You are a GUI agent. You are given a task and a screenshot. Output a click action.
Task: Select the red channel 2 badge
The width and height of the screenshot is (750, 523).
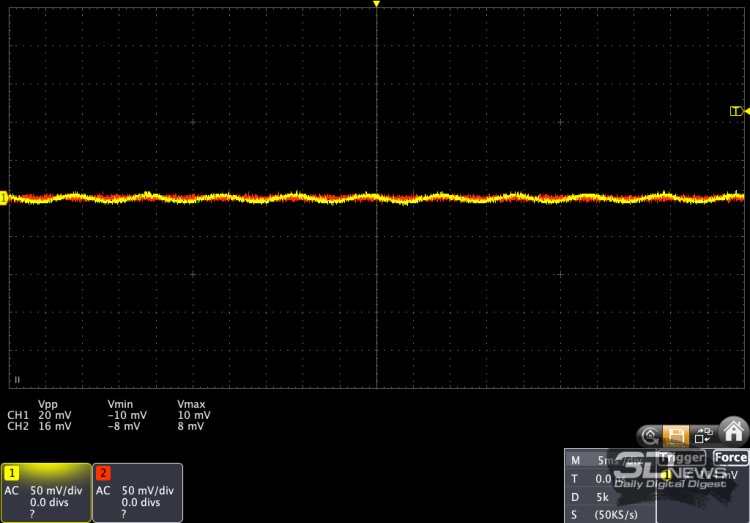pos(103,473)
